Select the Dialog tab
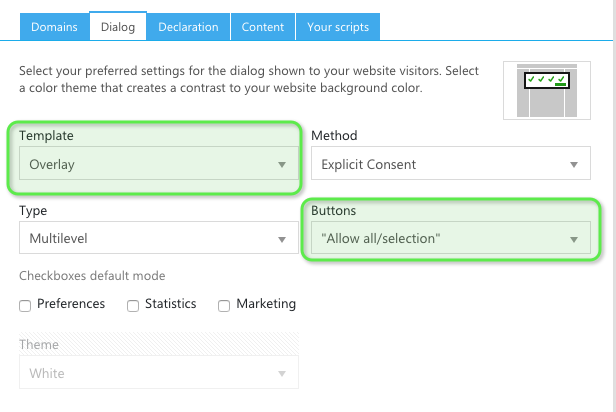This screenshot has width=616, height=412. click(117, 27)
